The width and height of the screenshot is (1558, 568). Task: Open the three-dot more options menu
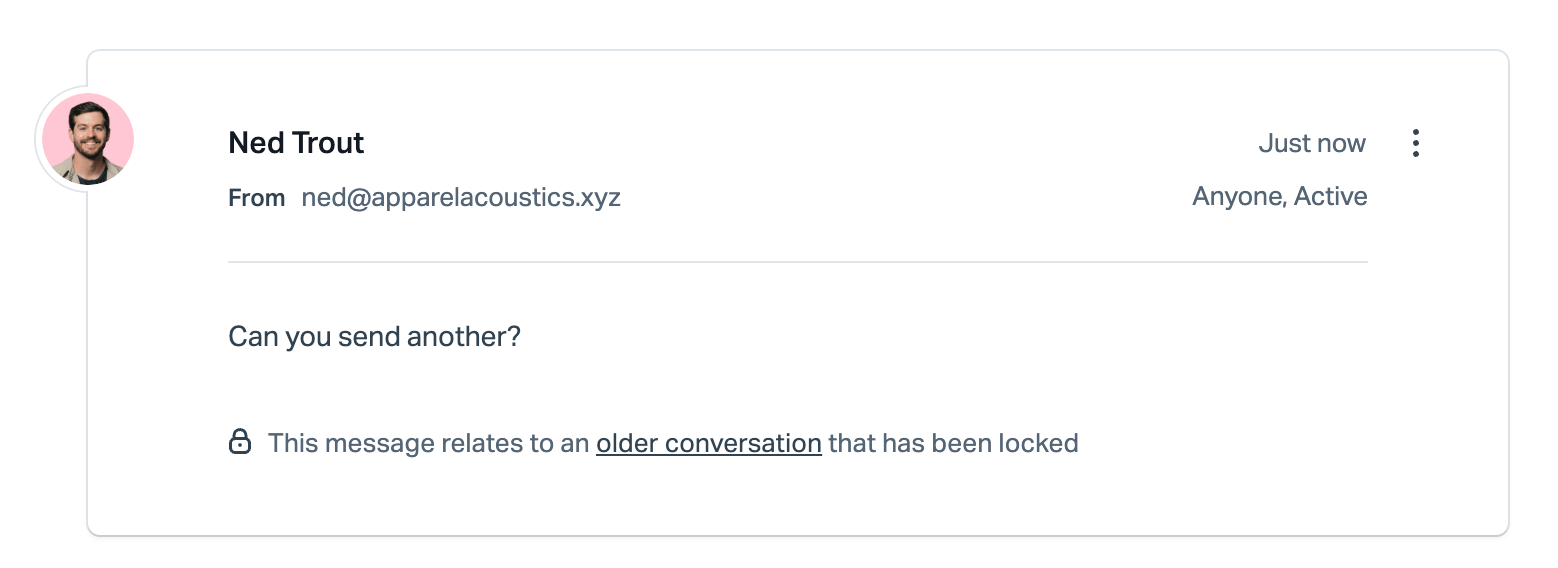[x=1415, y=143]
